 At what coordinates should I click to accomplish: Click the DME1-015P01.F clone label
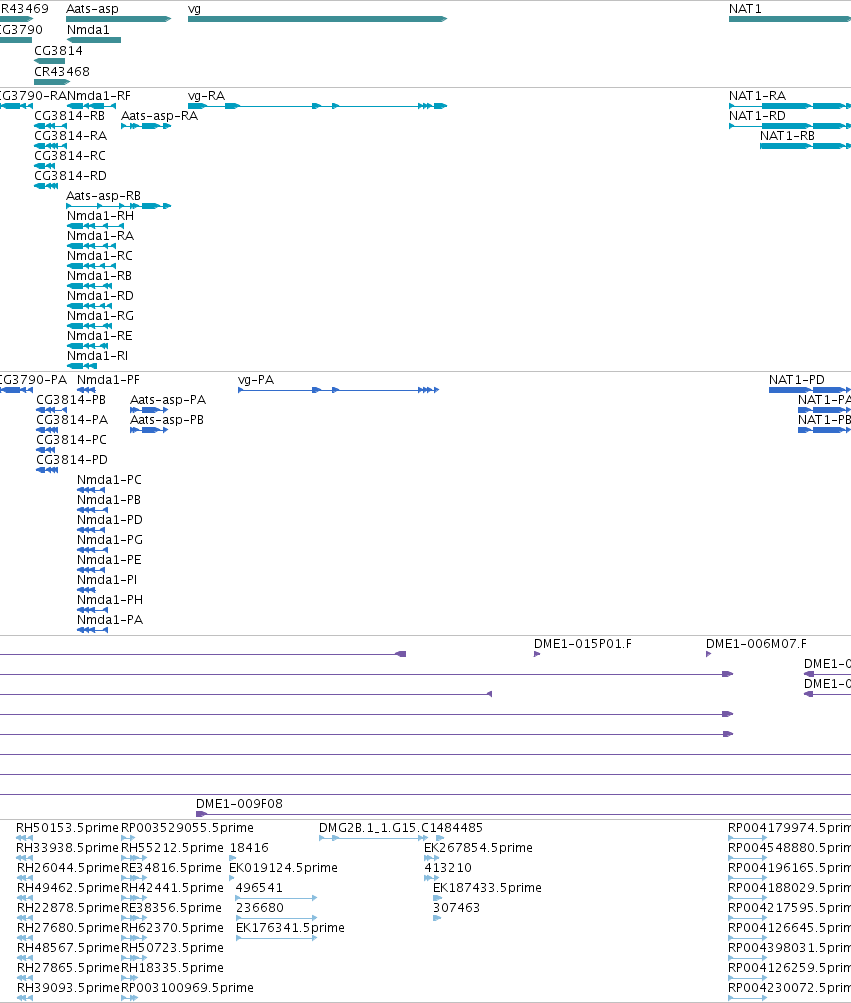coord(583,644)
